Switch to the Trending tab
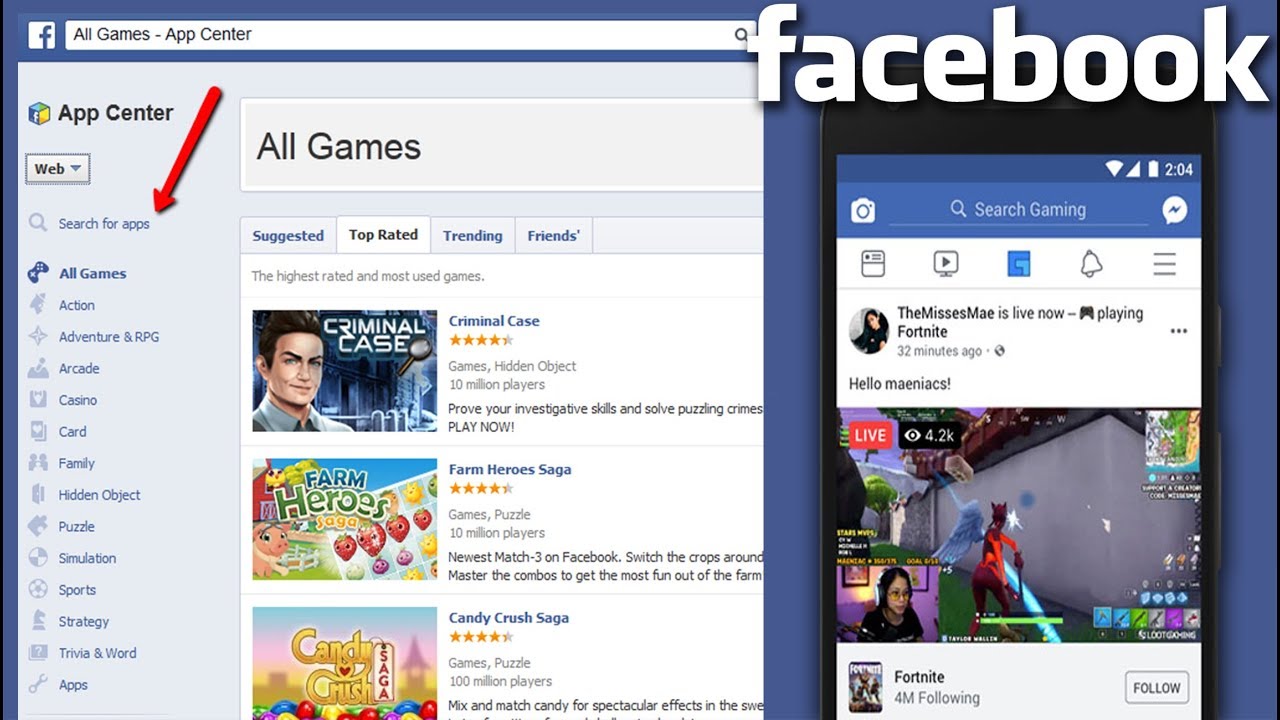Screen dimensions: 1280x720 [473, 236]
